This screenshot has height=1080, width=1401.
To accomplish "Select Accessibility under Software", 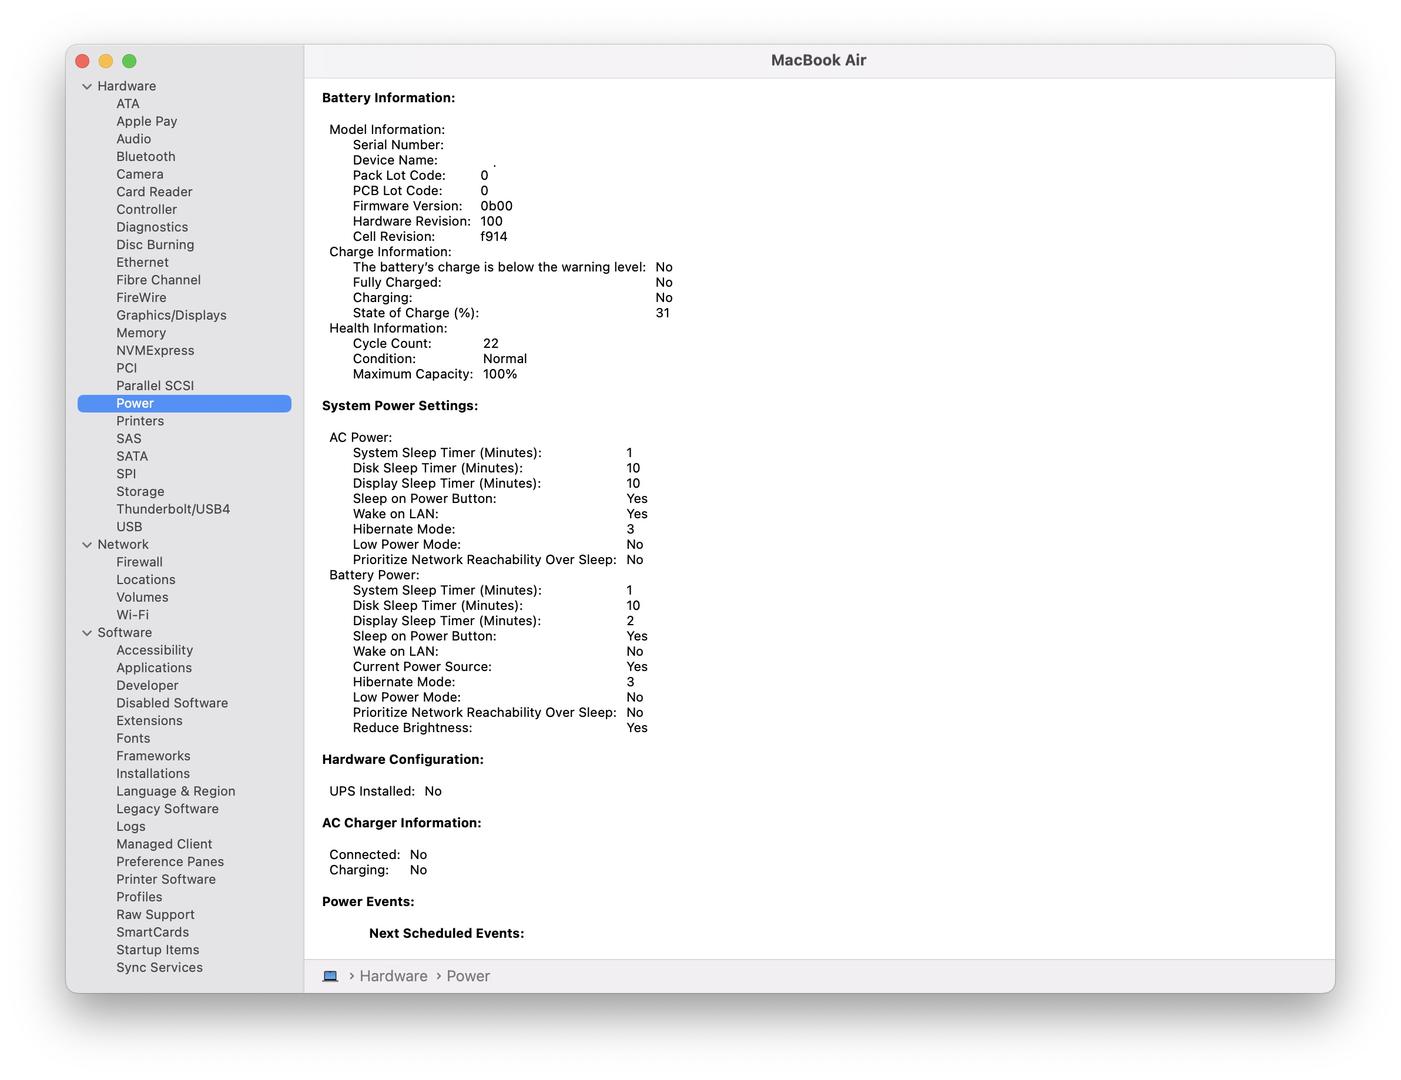I will tap(154, 651).
